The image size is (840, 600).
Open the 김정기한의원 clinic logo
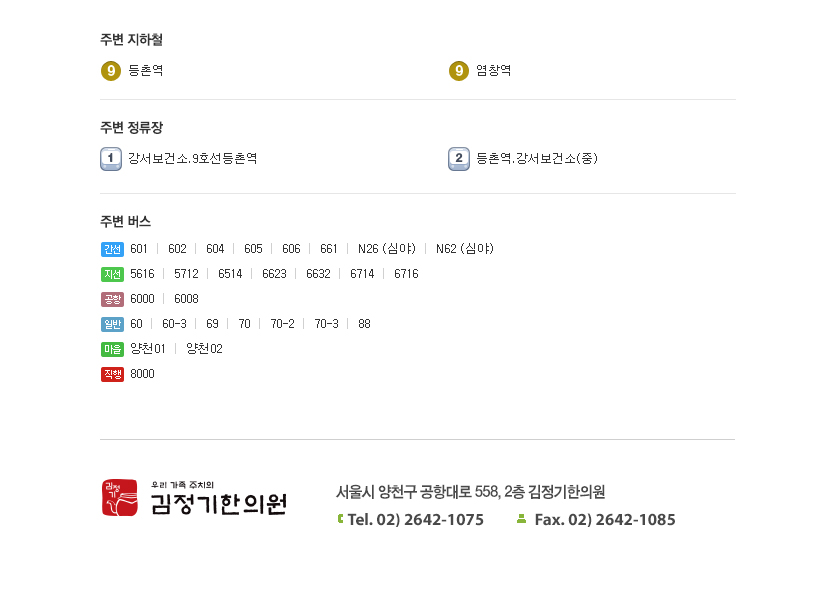tap(194, 498)
